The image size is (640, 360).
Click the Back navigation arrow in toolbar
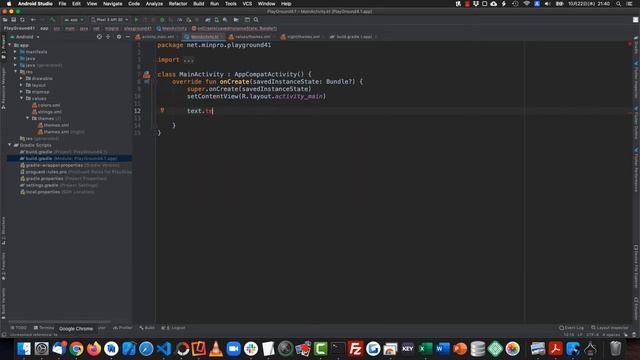point(33,20)
